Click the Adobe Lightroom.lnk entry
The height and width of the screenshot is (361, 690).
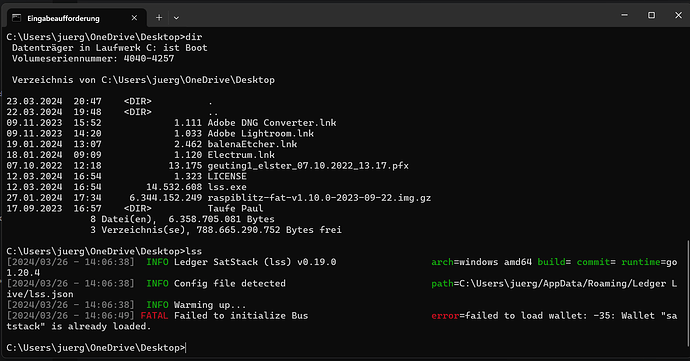(x=261, y=133)
